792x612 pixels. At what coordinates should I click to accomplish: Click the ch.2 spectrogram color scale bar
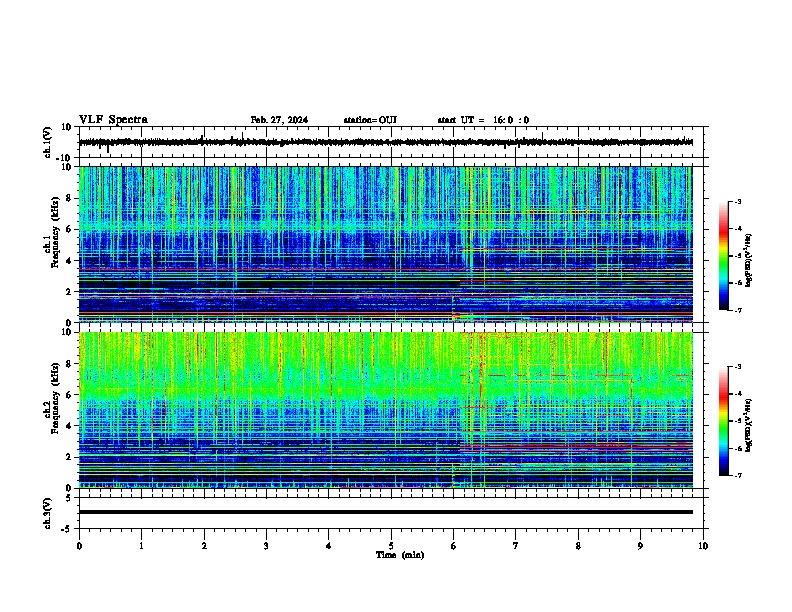coord(724,421)
